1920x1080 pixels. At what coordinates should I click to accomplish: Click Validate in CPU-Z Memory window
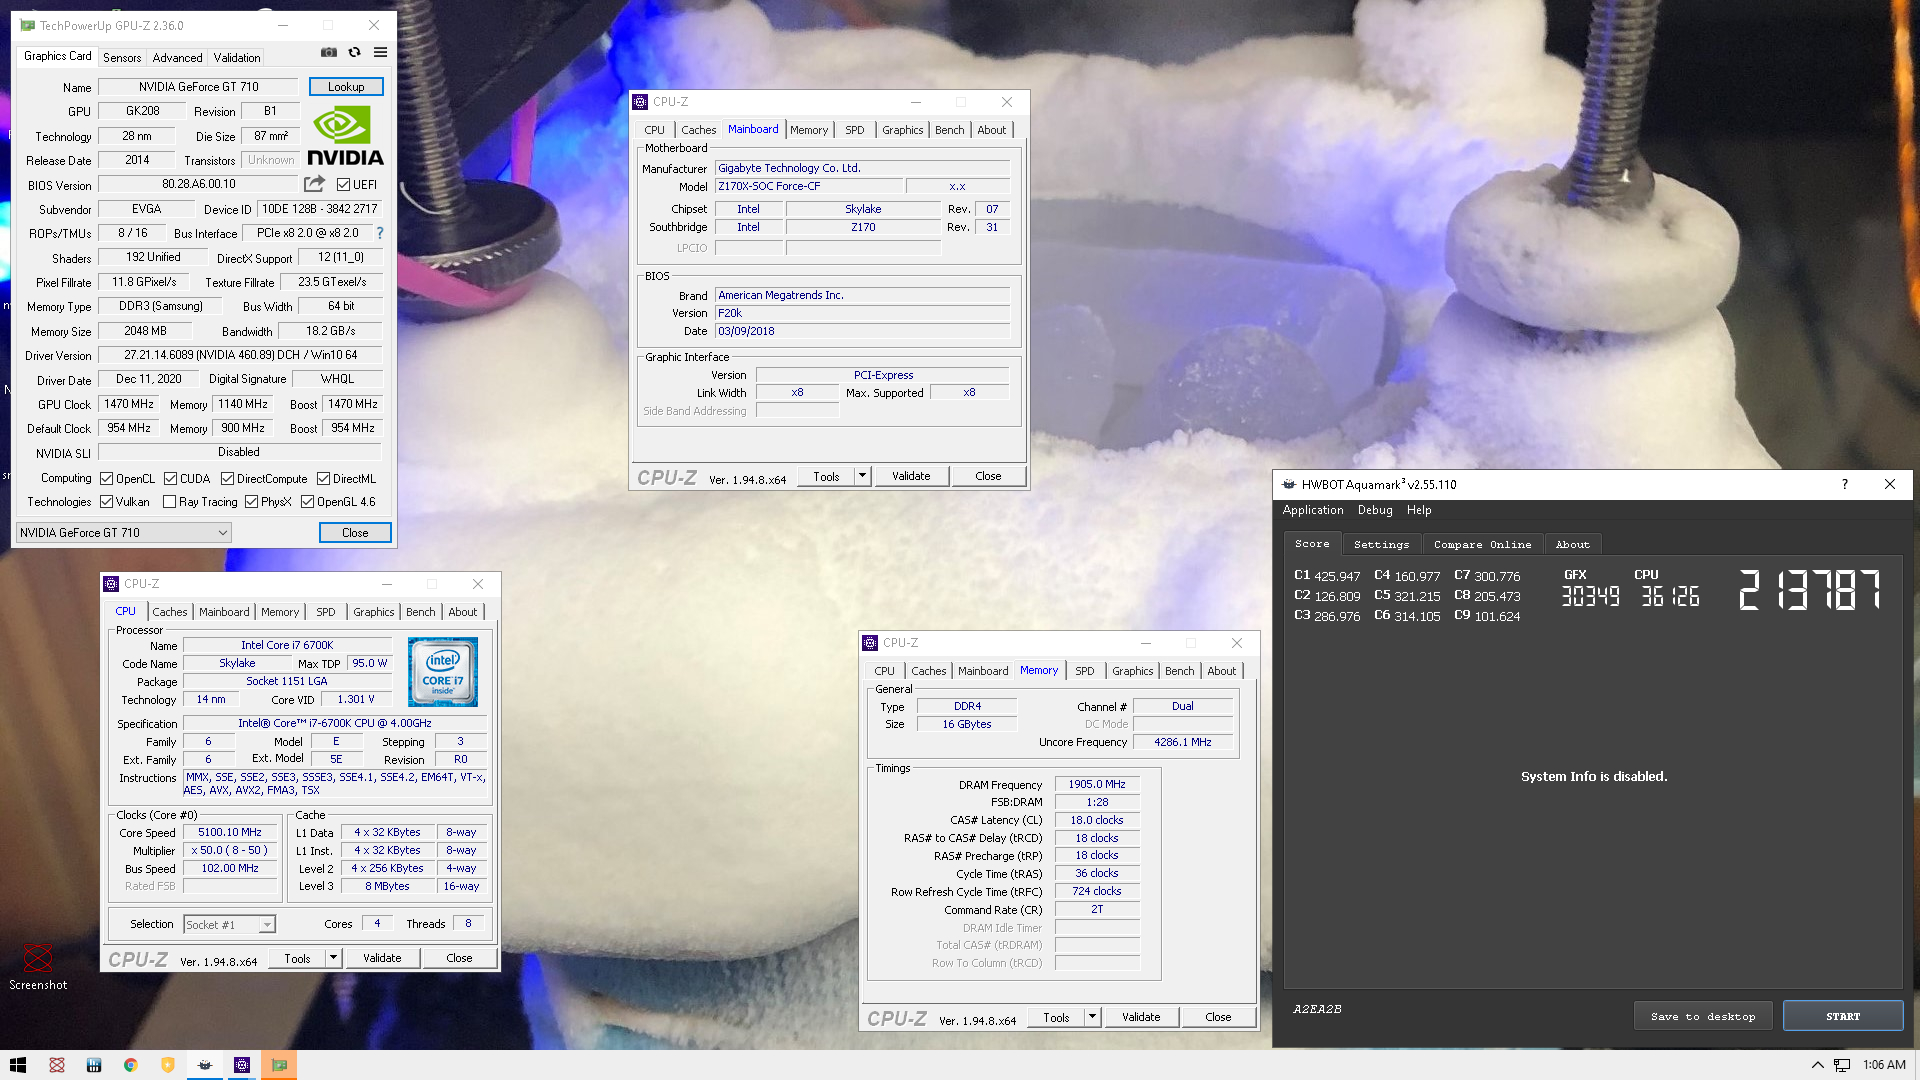point(1141,1017)
